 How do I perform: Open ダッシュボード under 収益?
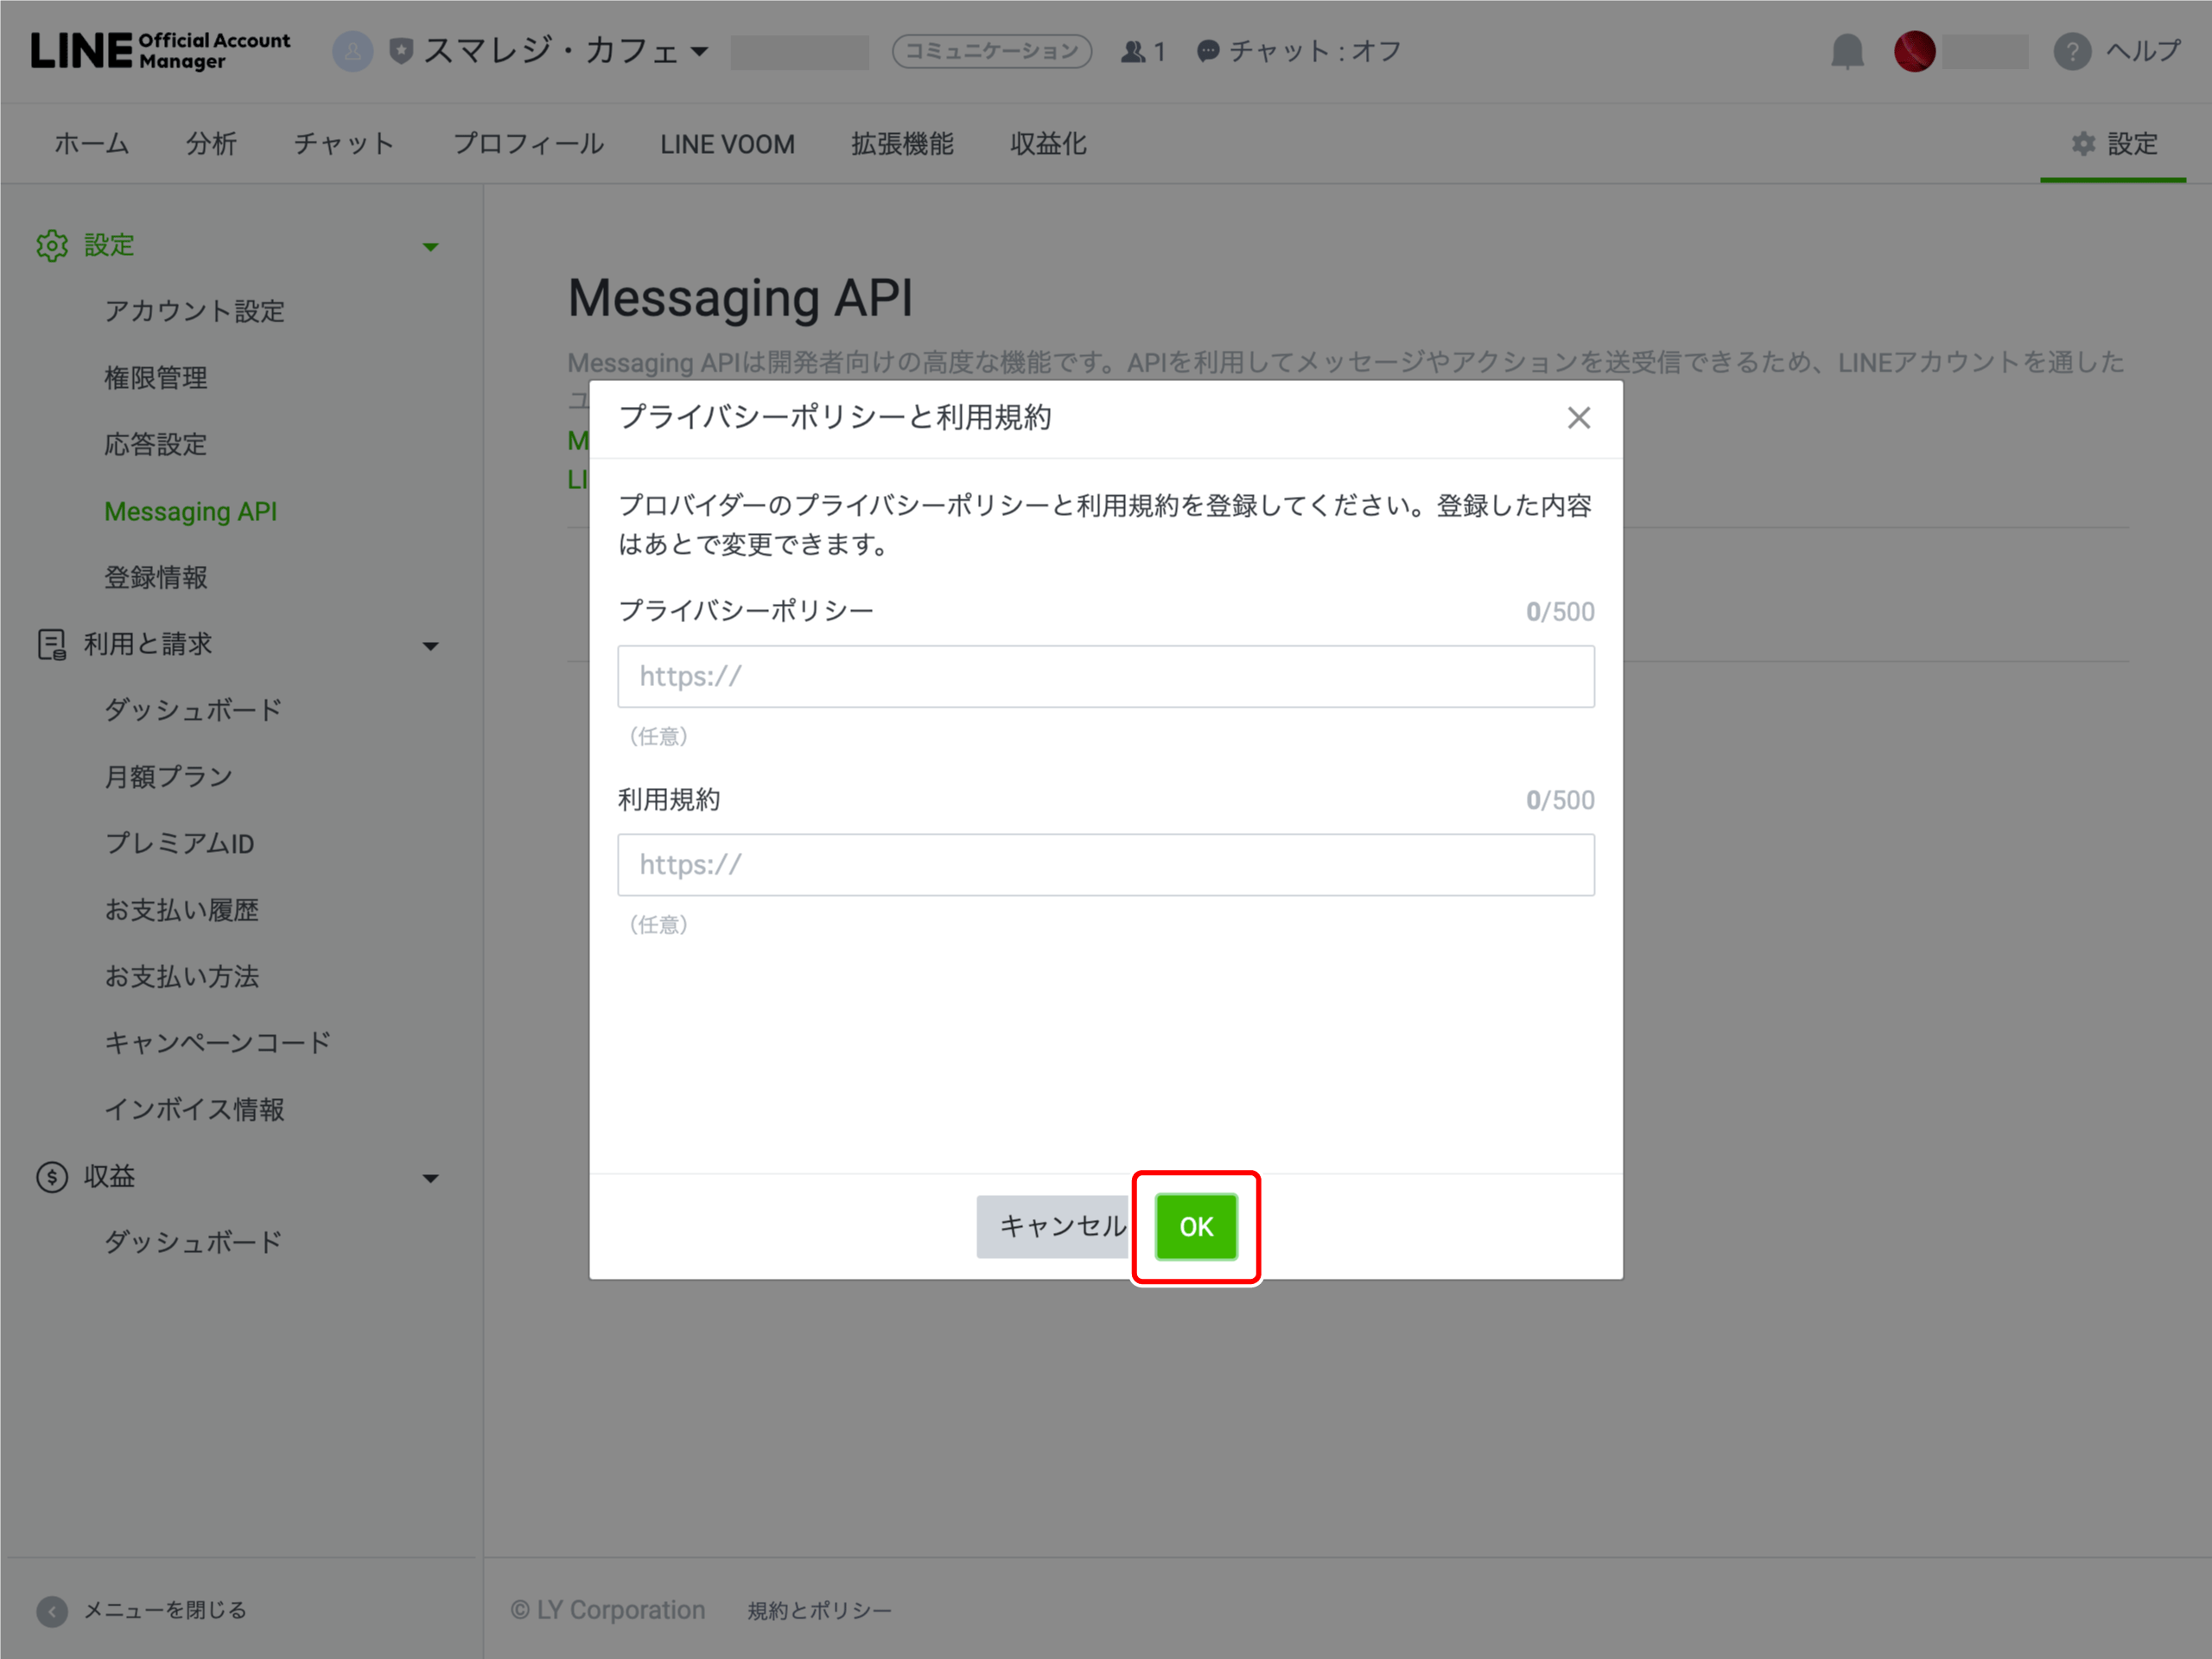(x=194, y=1242)
